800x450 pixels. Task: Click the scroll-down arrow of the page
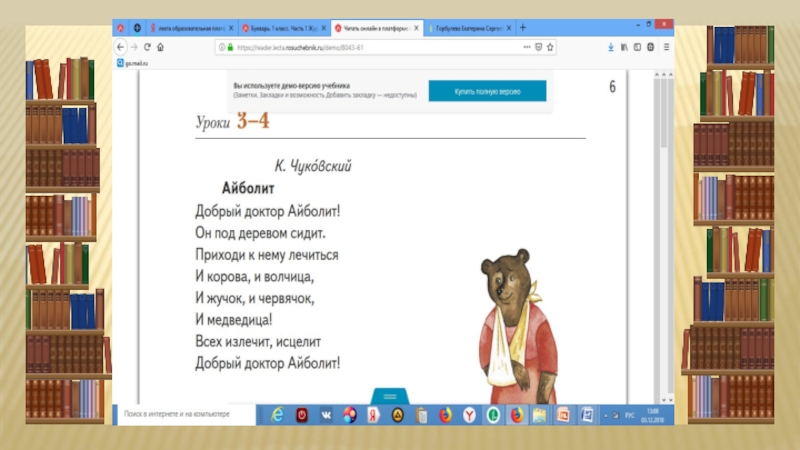tap(664, 400)
